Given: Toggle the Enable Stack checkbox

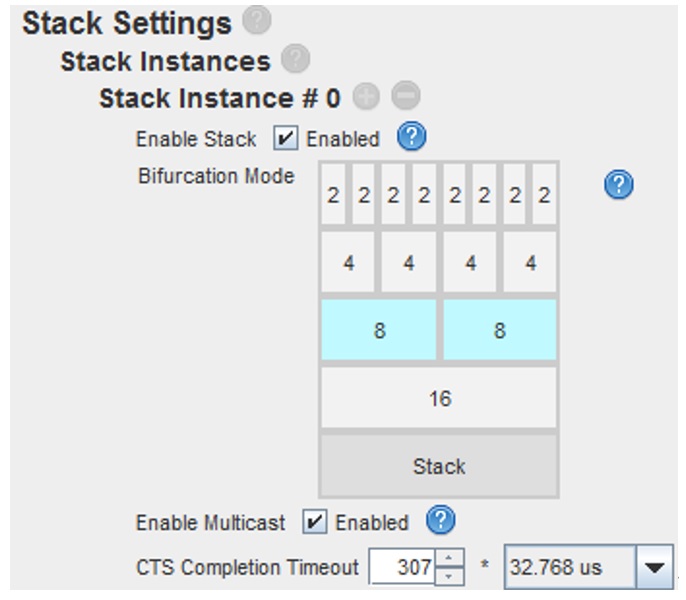Looking at the screenshot, I should click(285, 139).
